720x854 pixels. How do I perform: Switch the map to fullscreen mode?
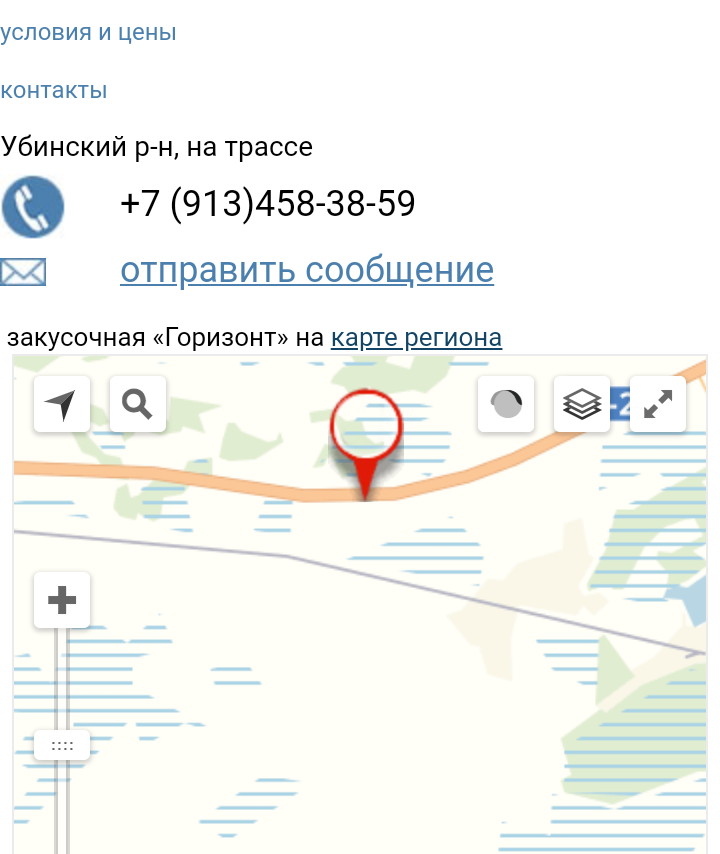[x=658, y=404]
